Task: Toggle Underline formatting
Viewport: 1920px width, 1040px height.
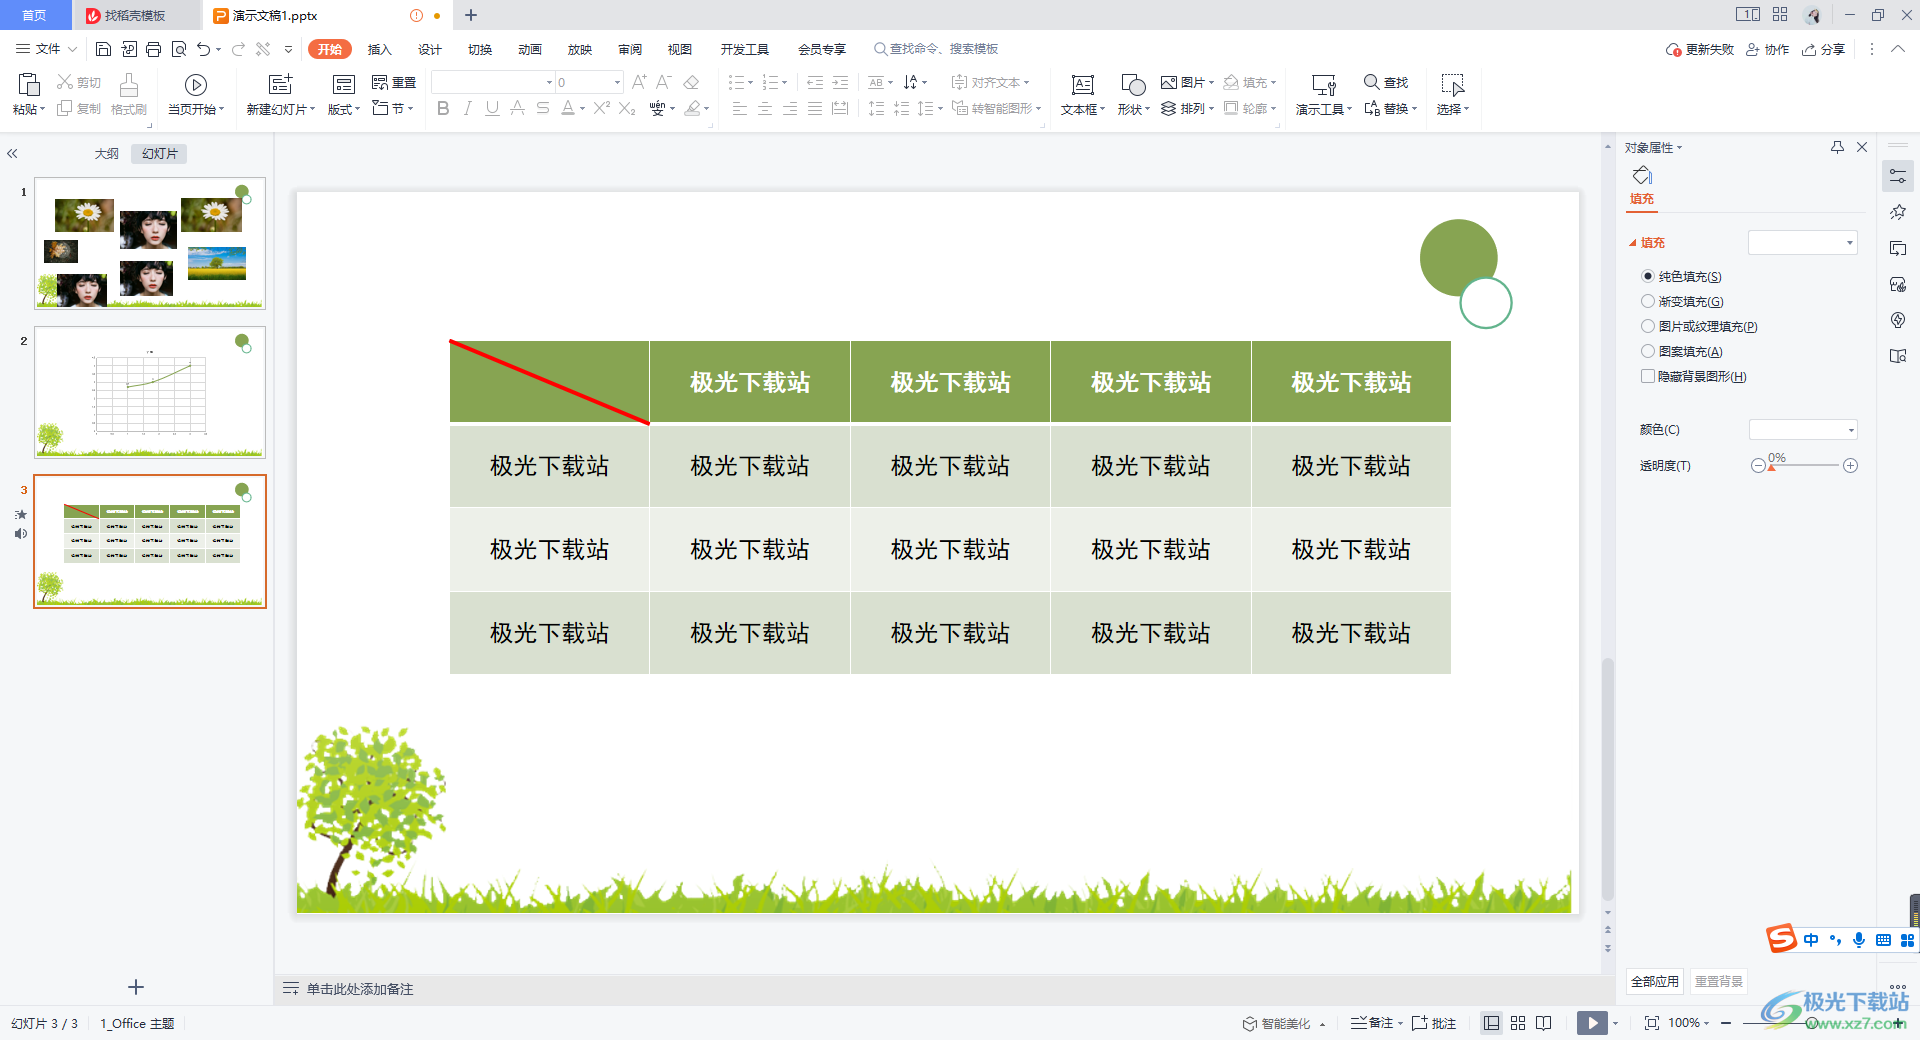Action: (492, 109)
